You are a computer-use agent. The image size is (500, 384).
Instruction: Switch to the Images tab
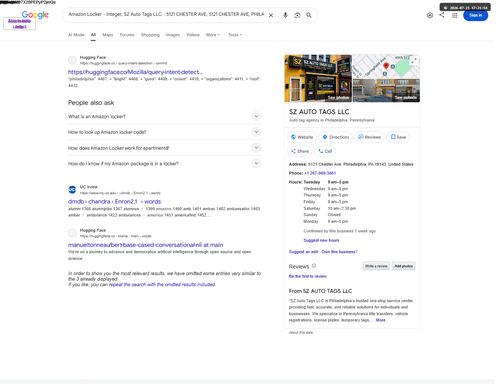pyautogui.click(x=173, y=35)
